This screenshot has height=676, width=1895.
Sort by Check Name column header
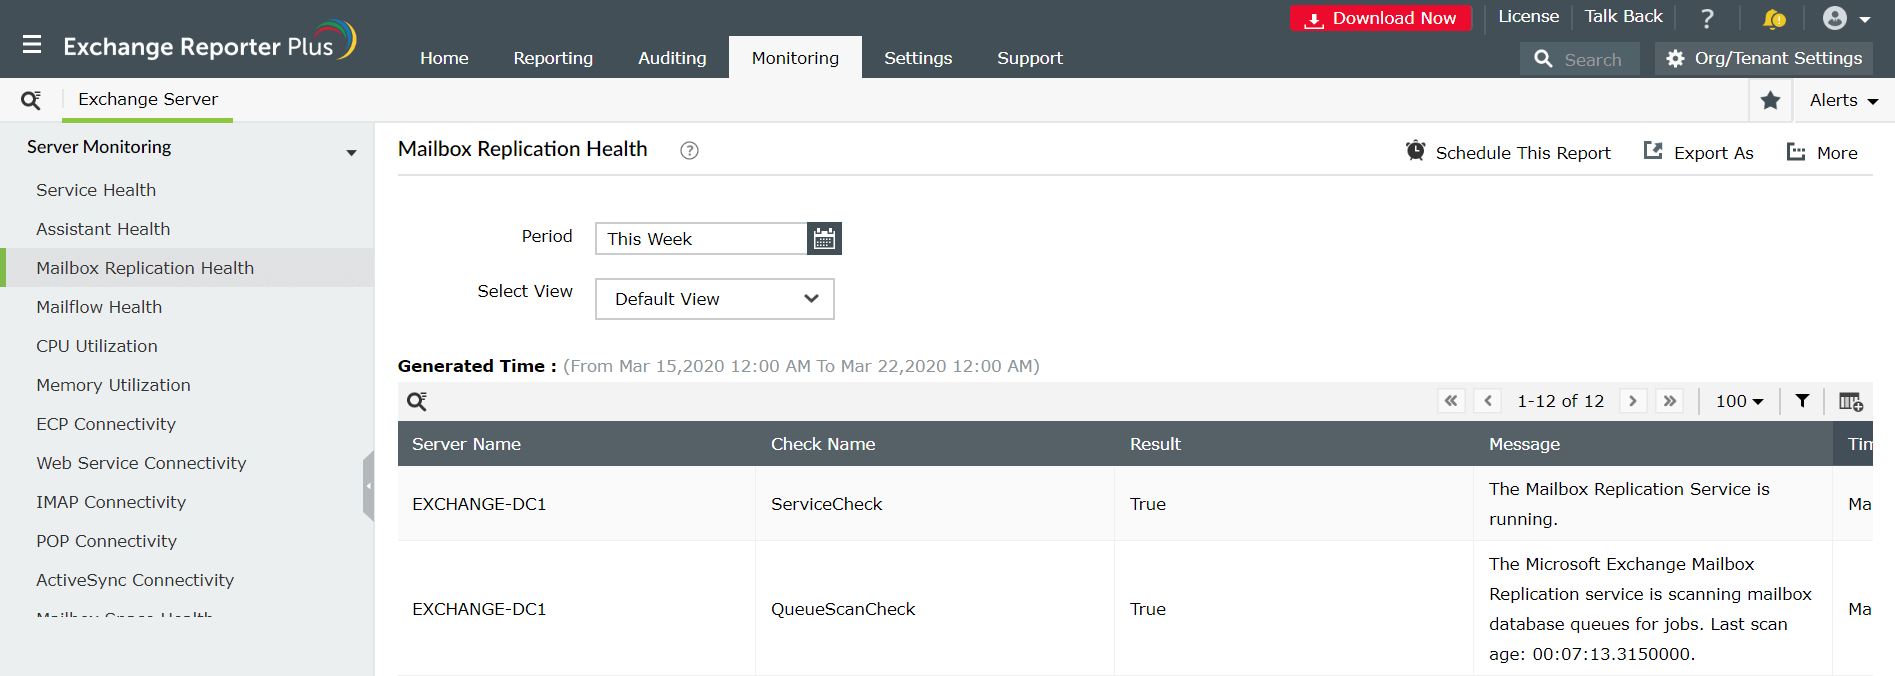click(823, 444)
